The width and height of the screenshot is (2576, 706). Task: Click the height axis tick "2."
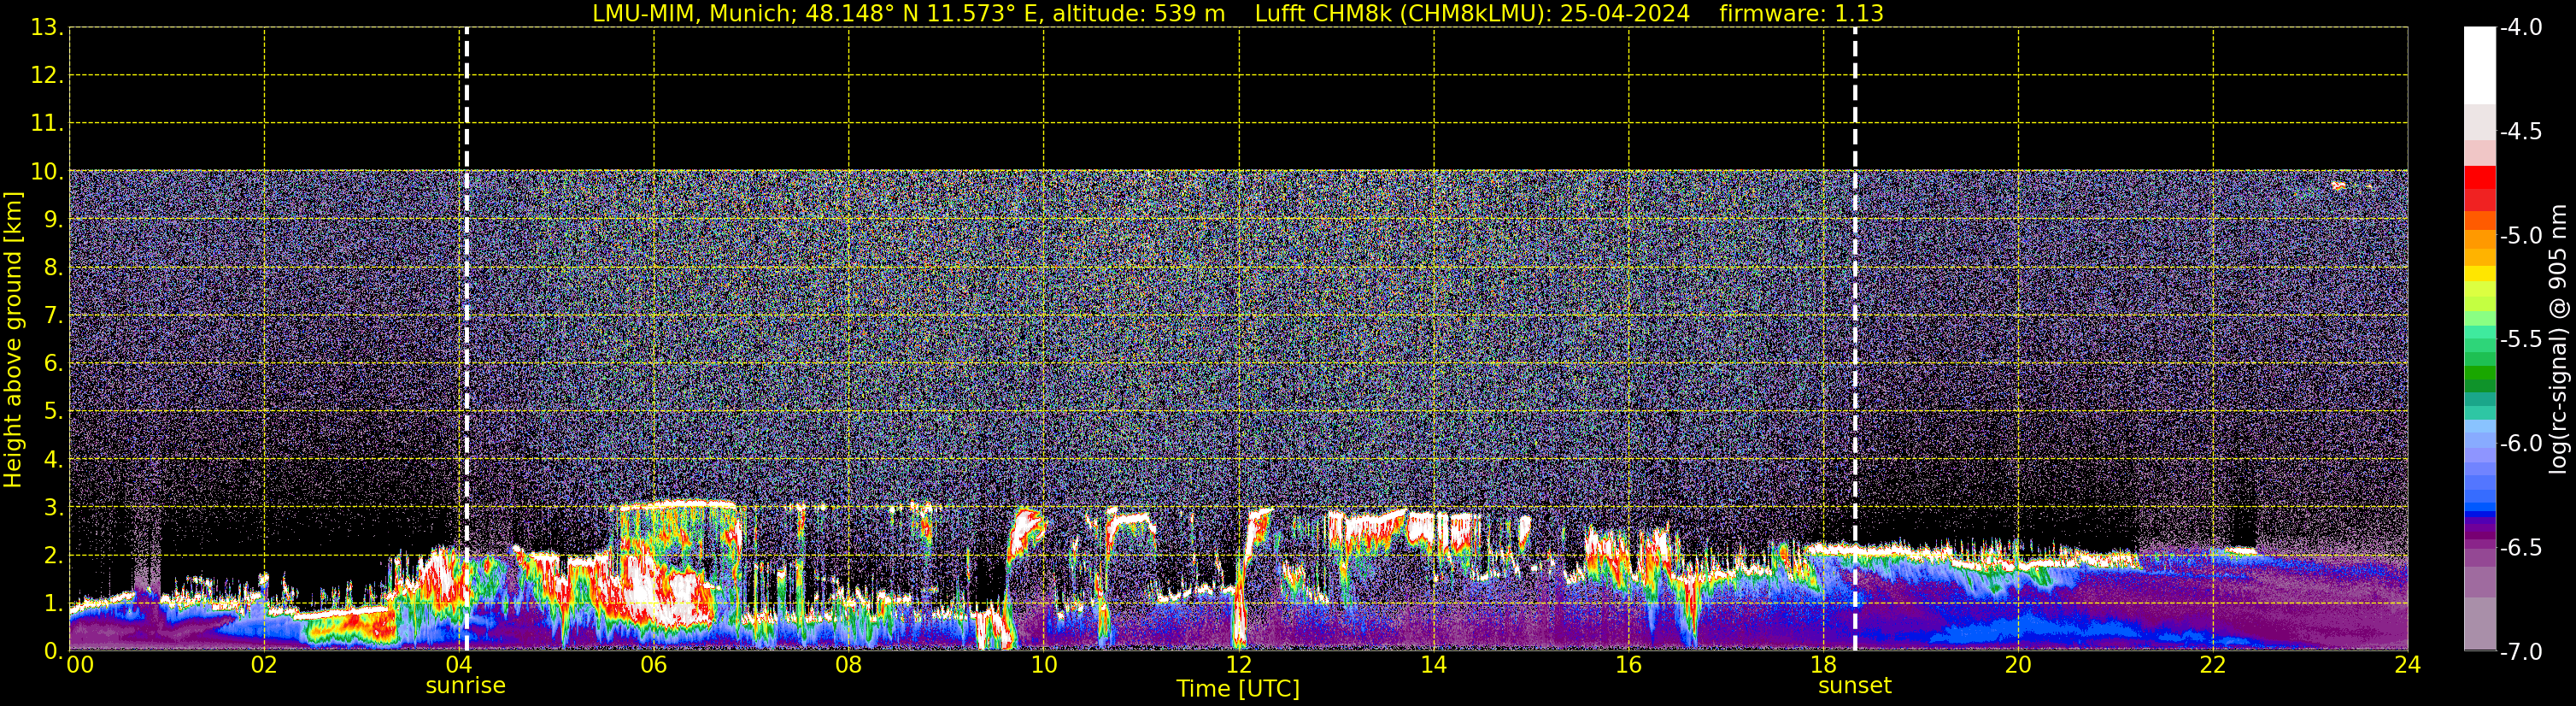[x=53, y=555]
